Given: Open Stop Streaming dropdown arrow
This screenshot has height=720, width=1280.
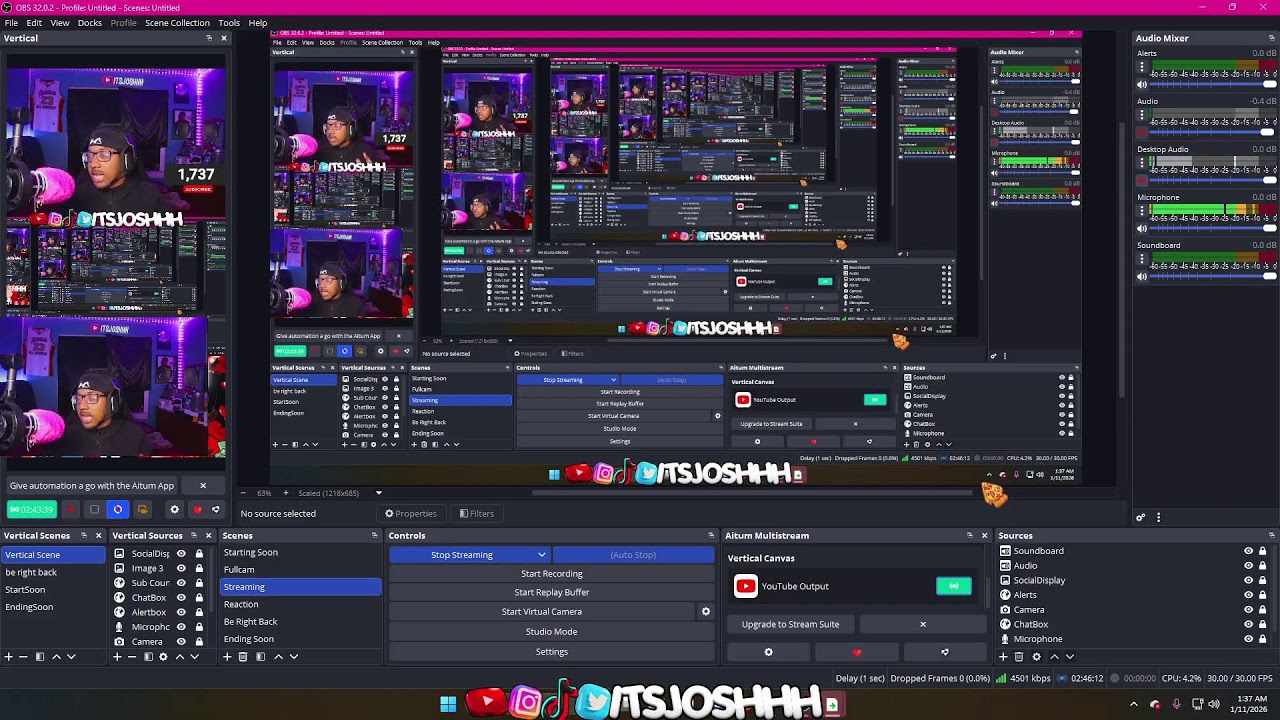Looking at the screenshot, I should (542, 554).
